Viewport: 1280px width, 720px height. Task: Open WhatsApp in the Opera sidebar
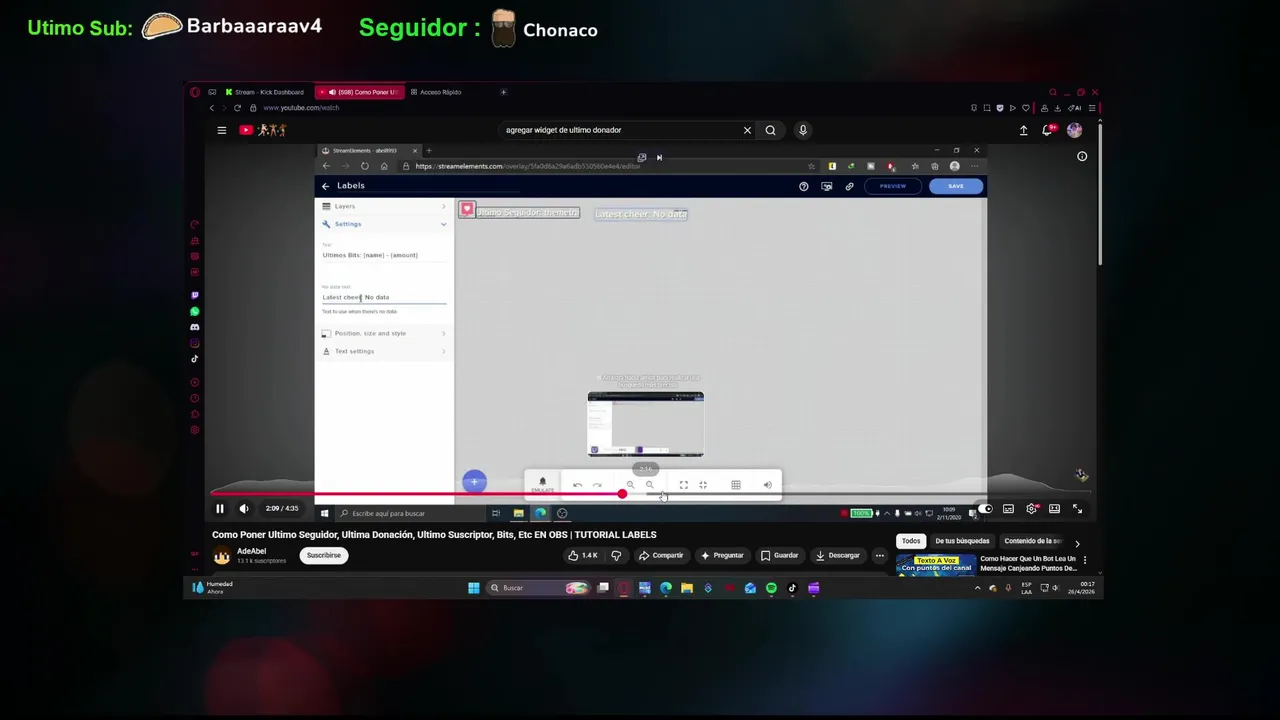(x=194, y=312)
